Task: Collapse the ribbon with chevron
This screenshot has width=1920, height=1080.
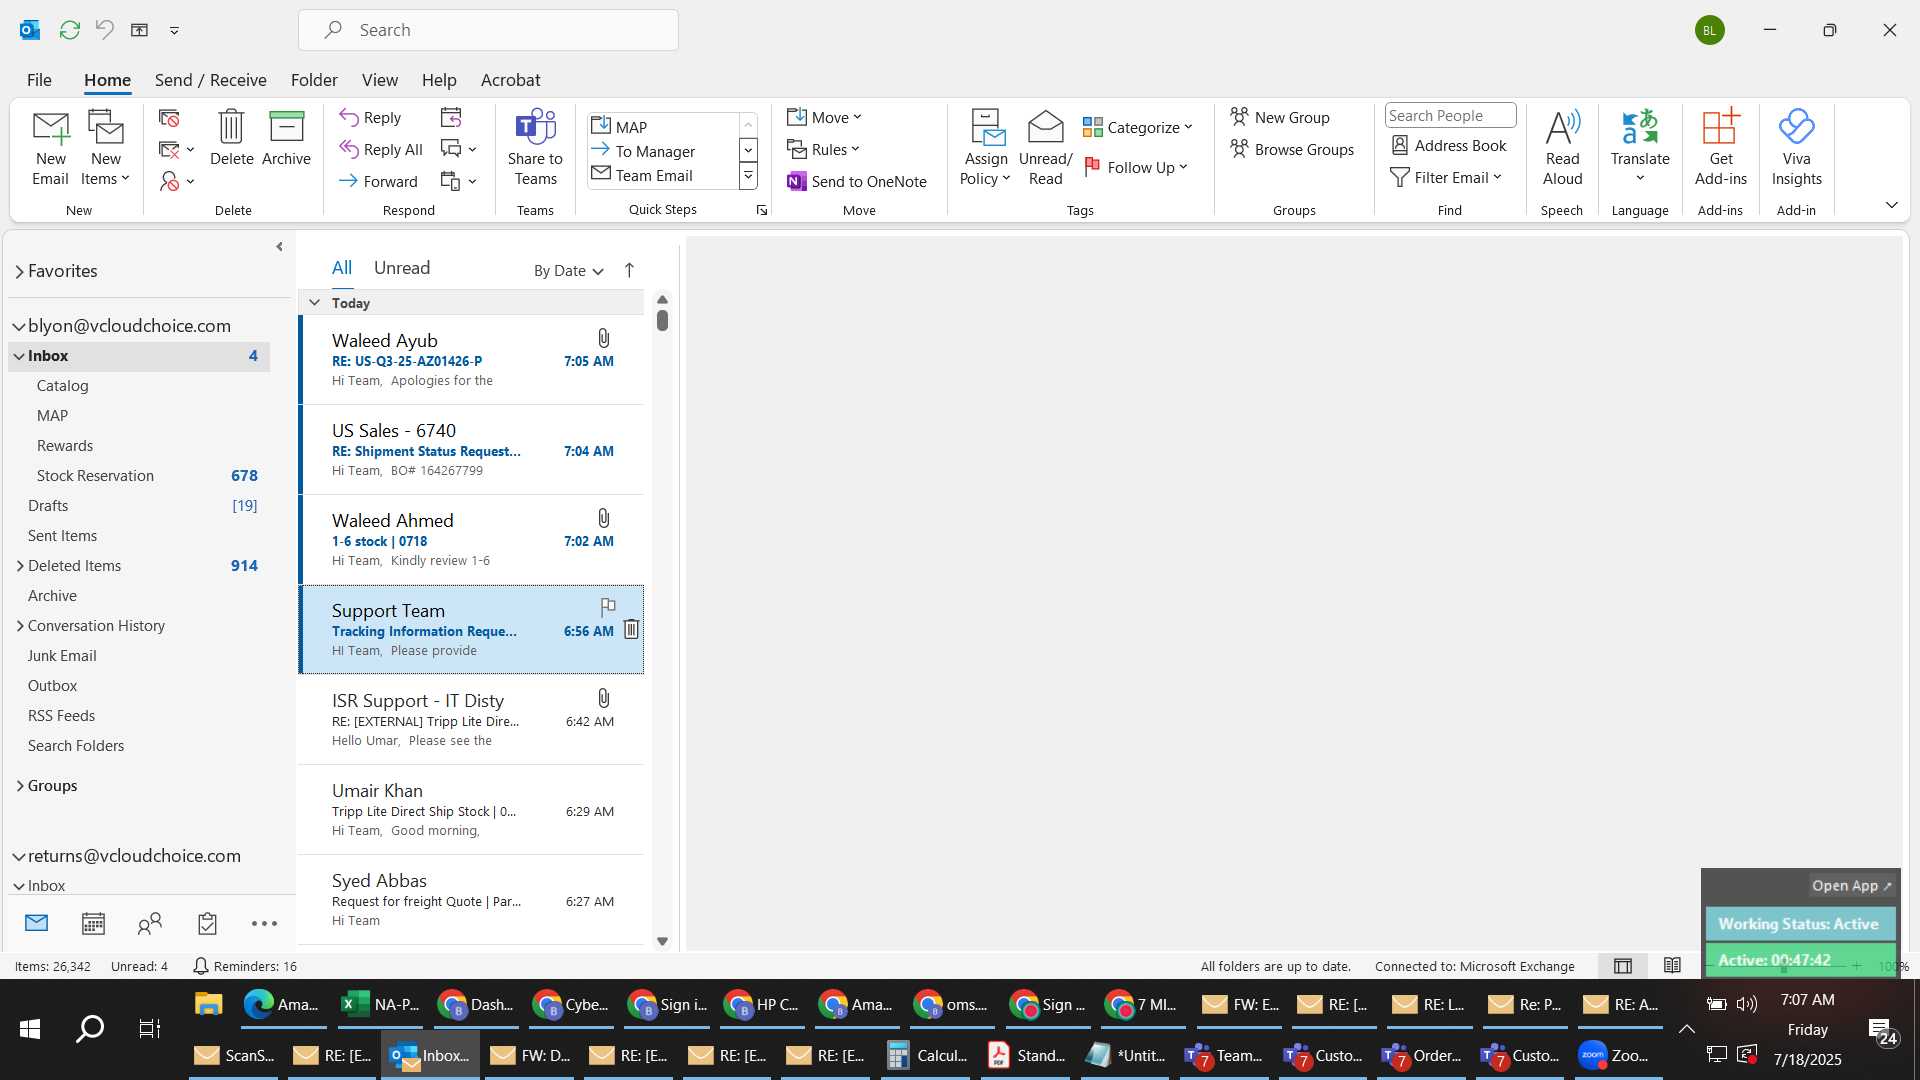Action: tap(1891, 205)
